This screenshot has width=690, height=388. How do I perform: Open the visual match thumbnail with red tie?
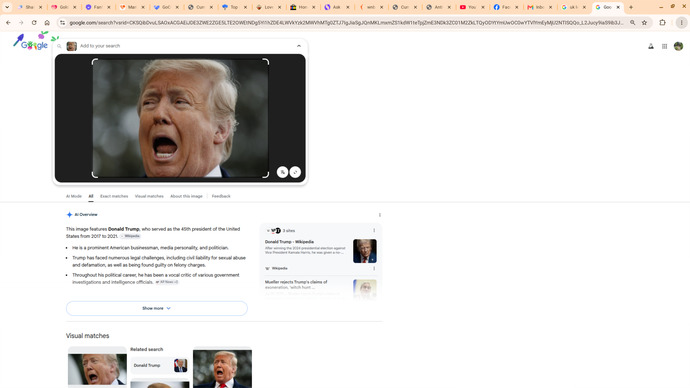(x=222, y=368)
